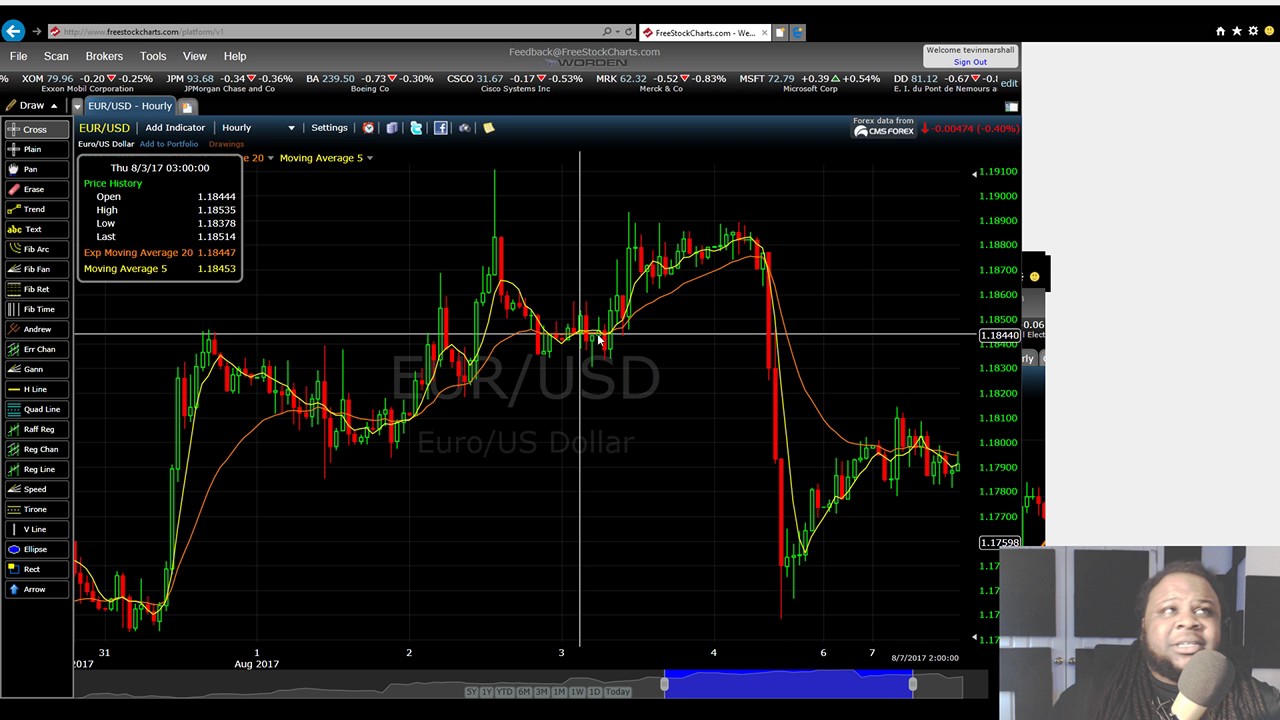Set range to 1Y on timeline
The image size is (1280, 720).
pos(486,692)
